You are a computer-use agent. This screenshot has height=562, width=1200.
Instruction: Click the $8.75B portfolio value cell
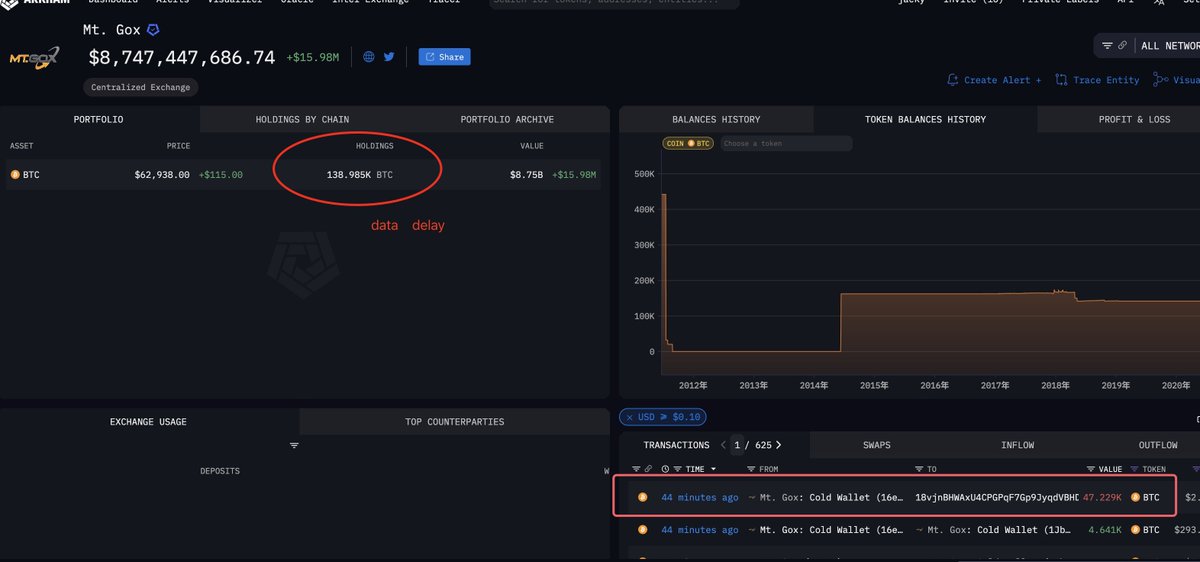(x=527, y=174)
